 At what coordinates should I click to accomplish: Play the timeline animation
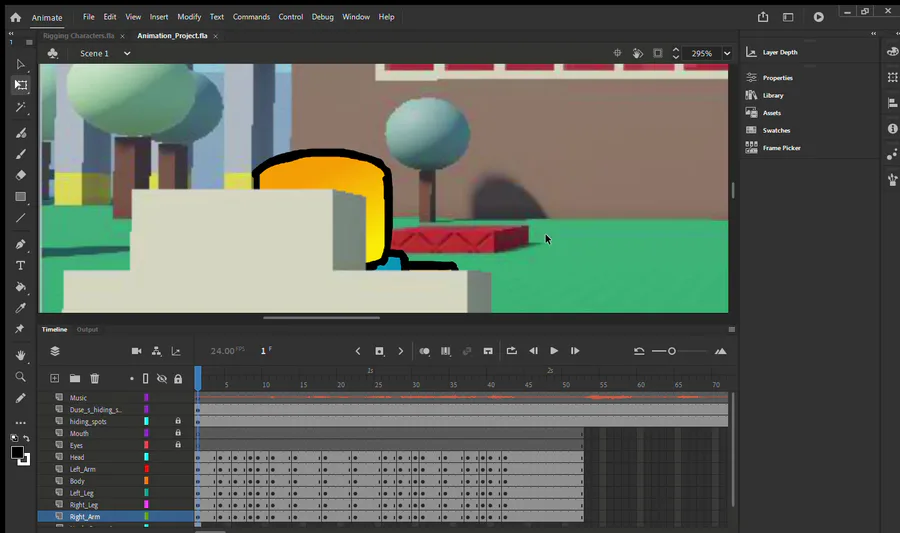(x=554, y=351)
